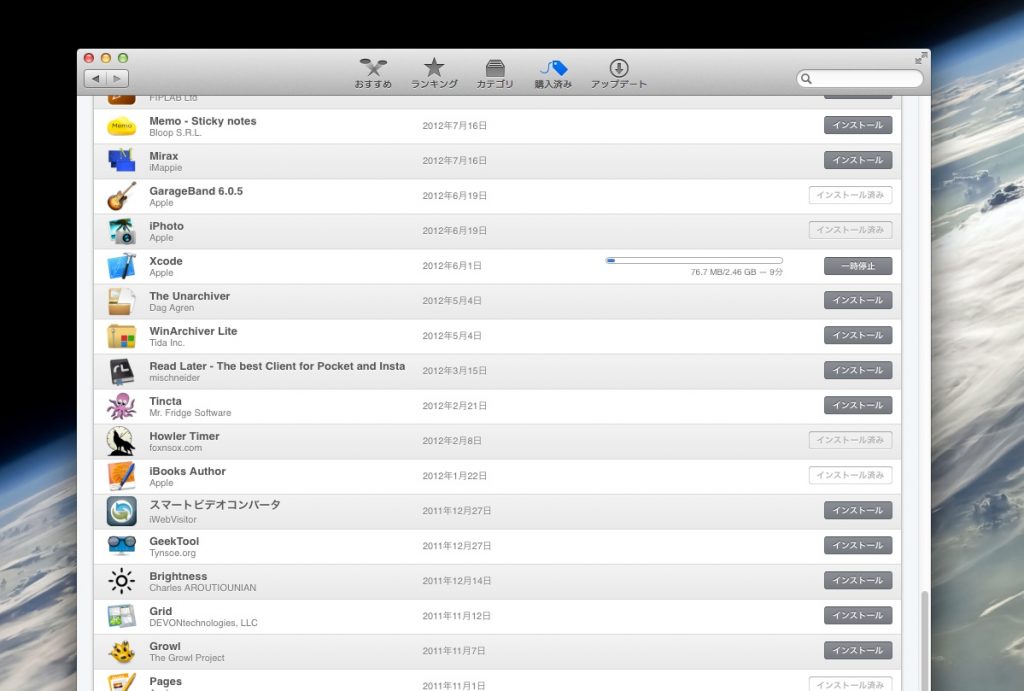
Task: Click the Growl paw icon
Action: coord(121,651)
